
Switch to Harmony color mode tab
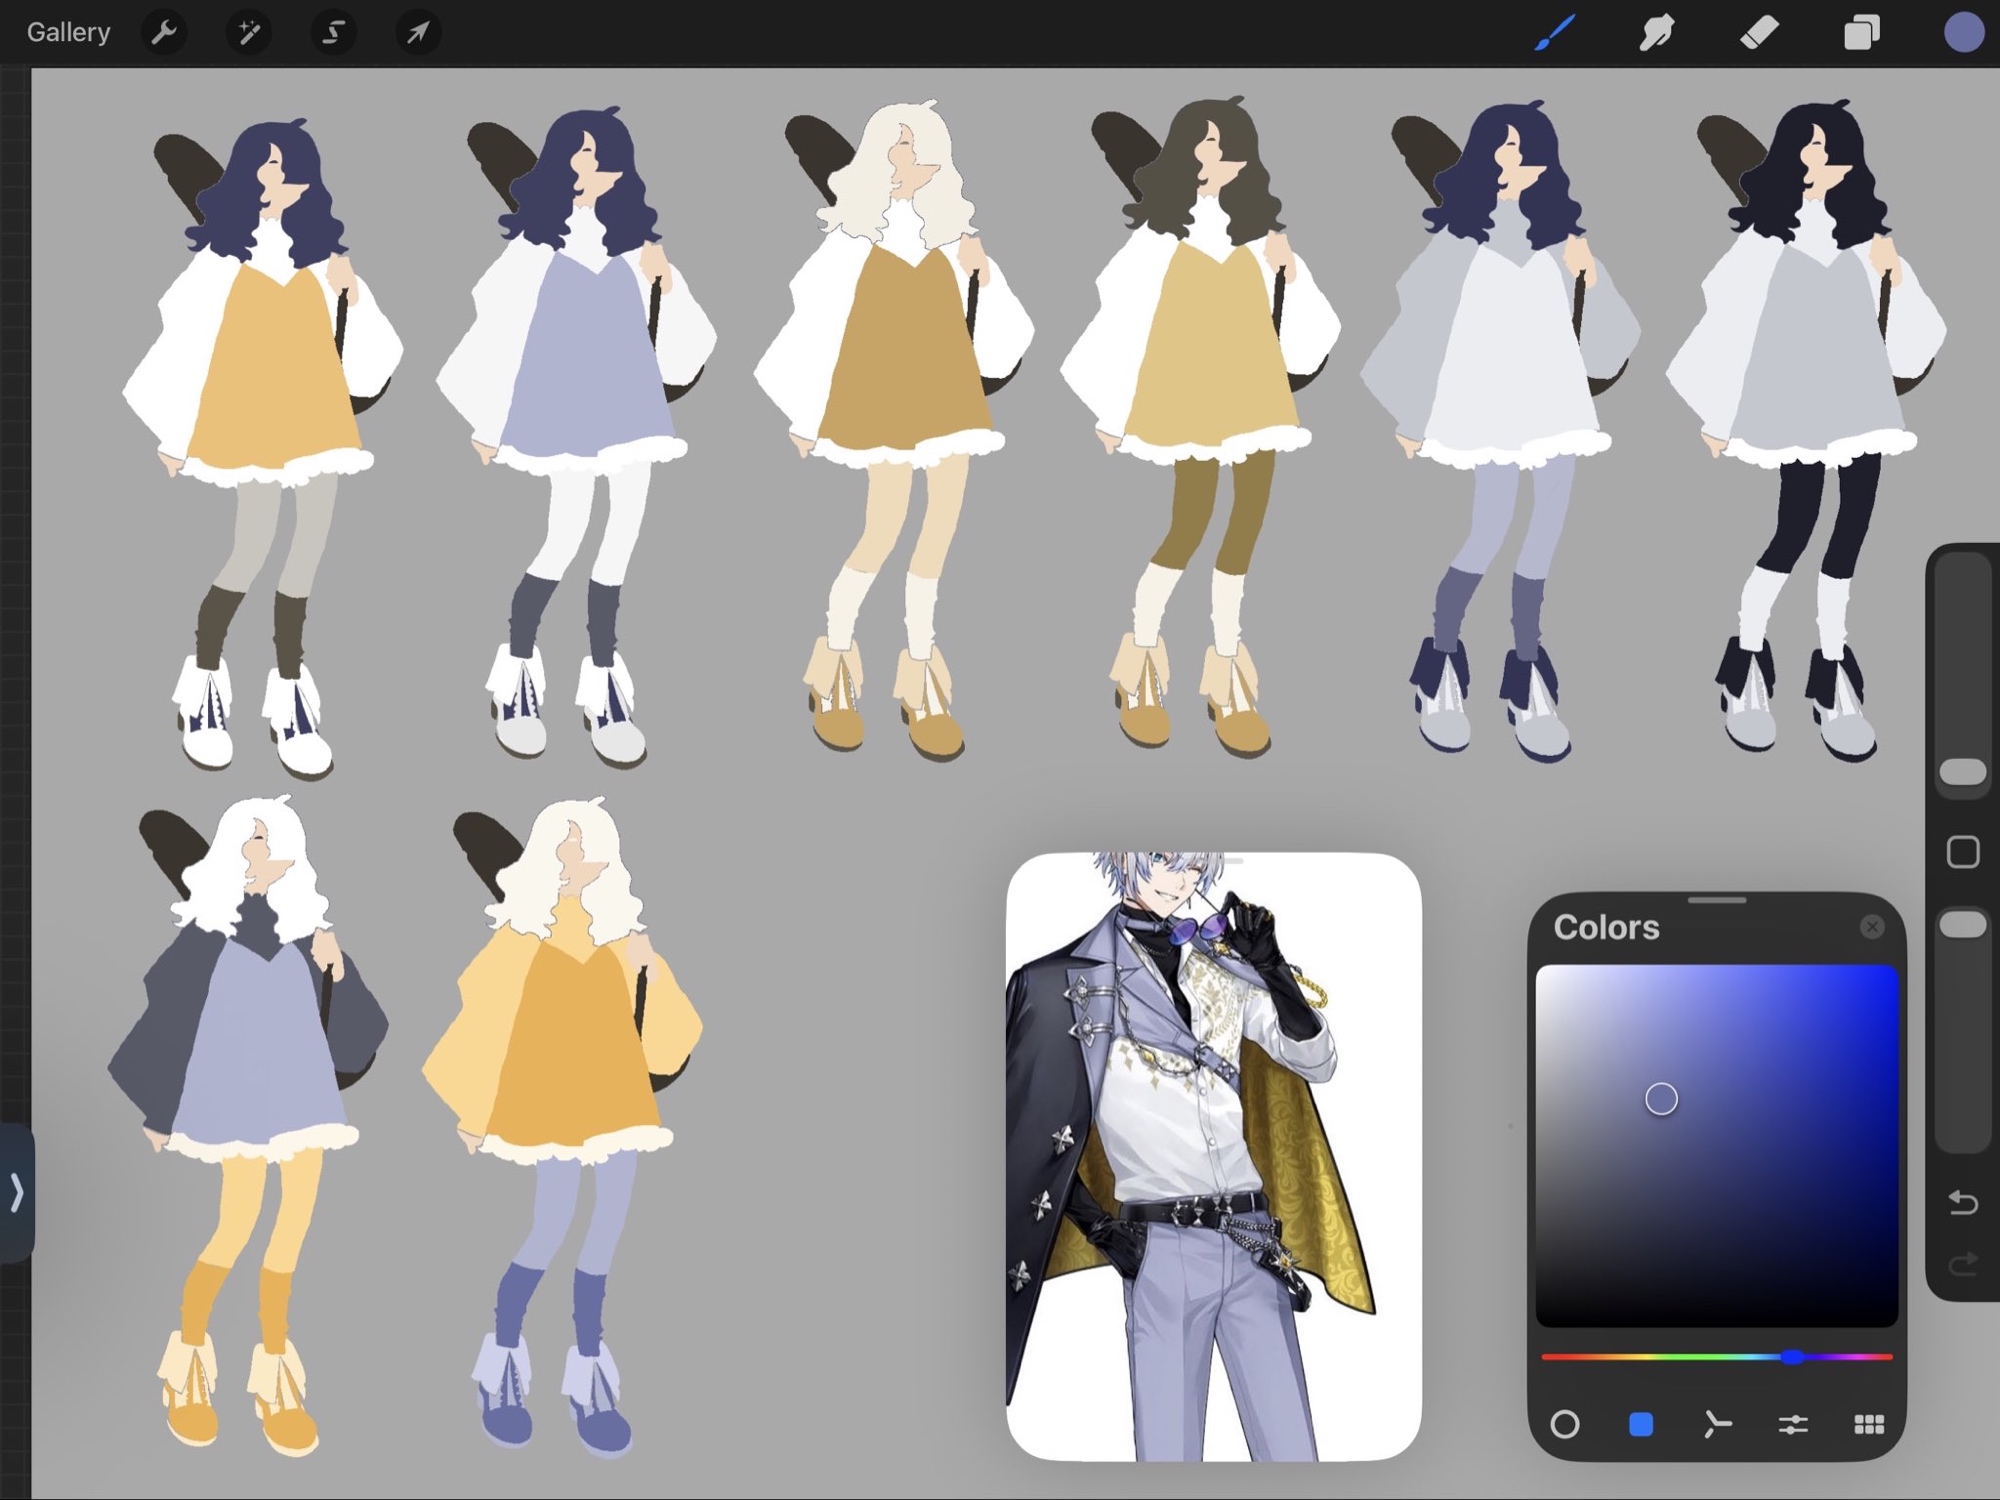(x=1717, y=1424)
